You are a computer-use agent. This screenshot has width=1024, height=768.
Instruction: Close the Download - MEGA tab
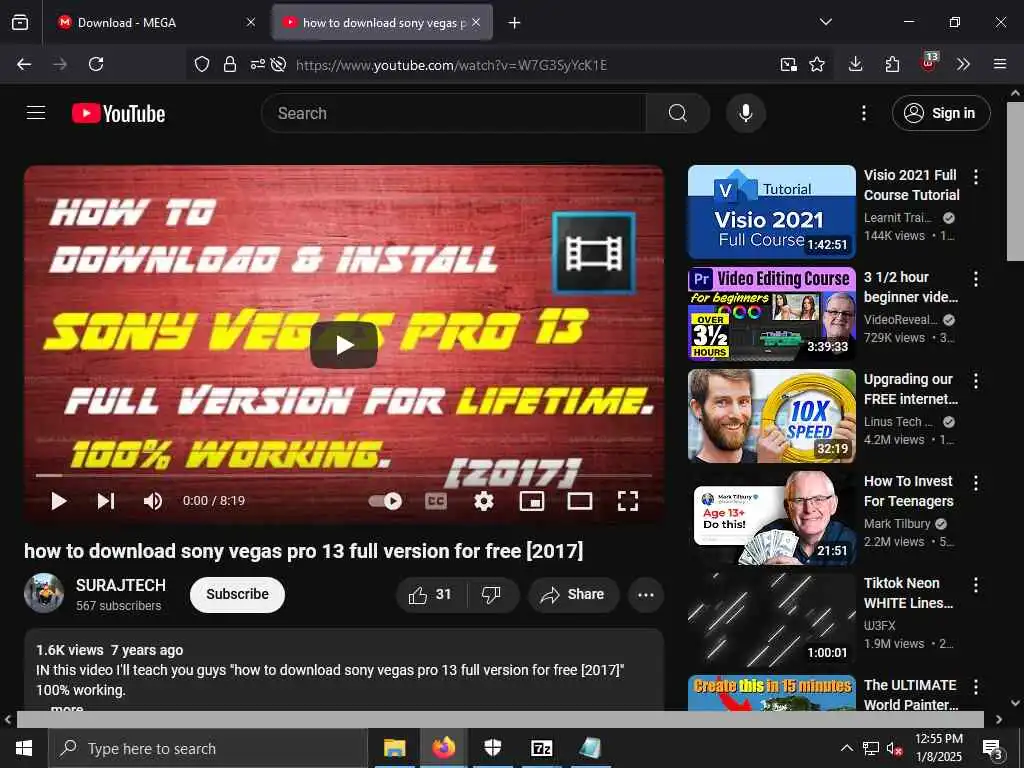click(x=251, y=22)
